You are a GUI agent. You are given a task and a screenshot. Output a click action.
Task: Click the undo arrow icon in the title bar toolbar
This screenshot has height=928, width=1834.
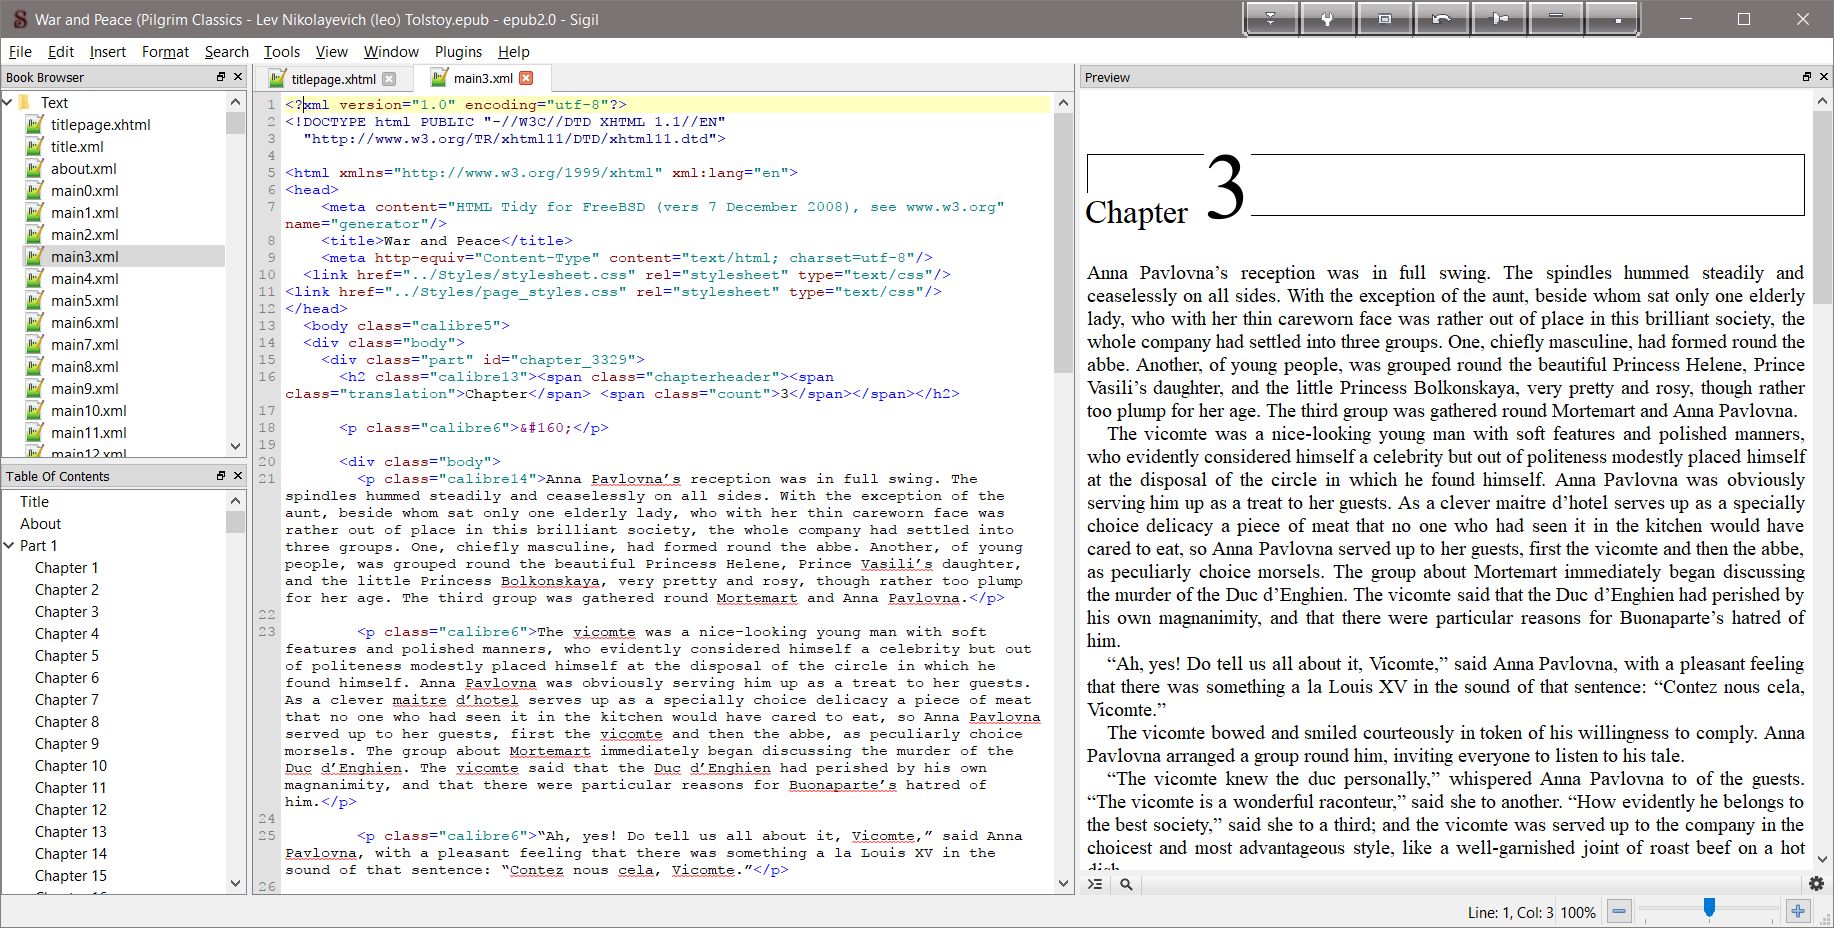point(1442,19)
